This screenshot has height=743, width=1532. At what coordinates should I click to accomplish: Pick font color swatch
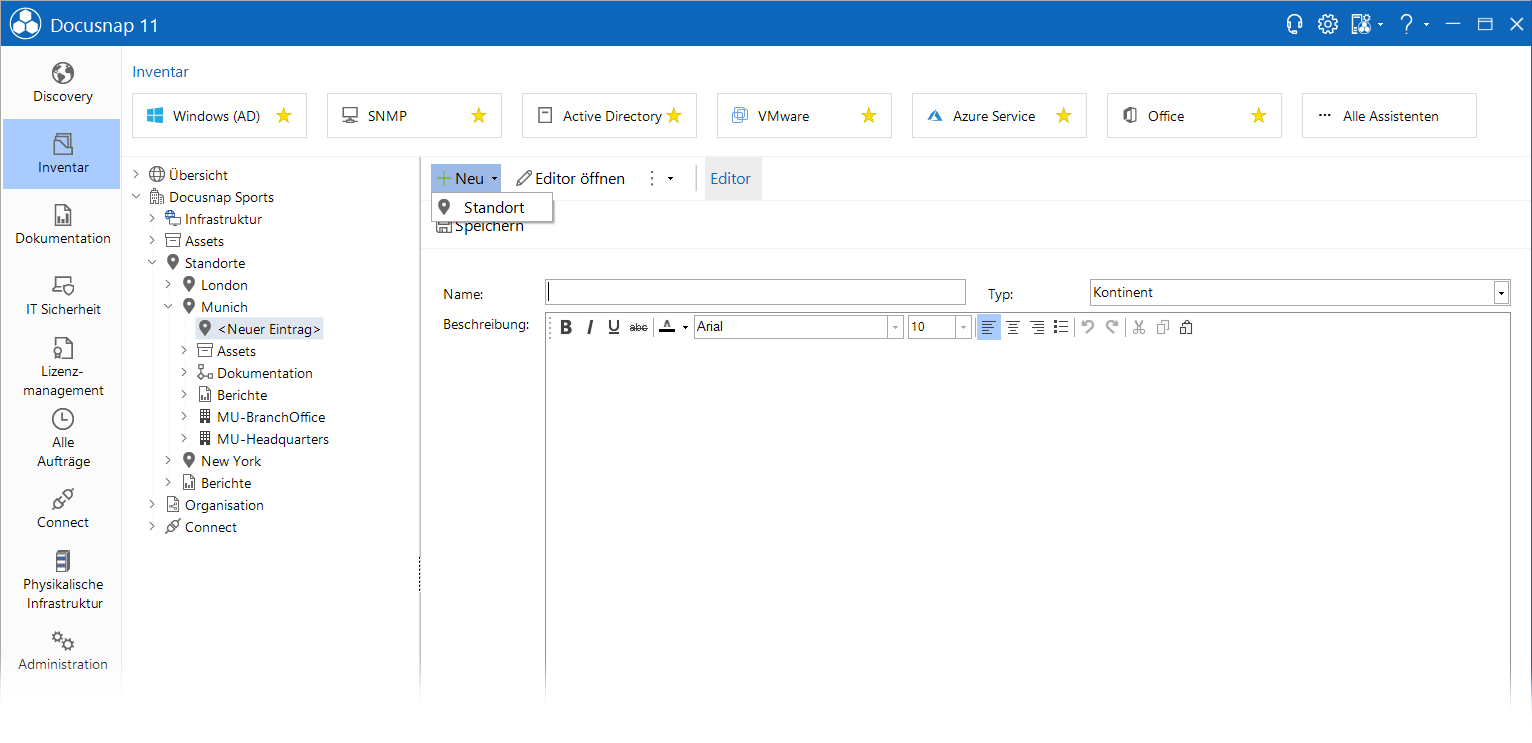(667, 327)
